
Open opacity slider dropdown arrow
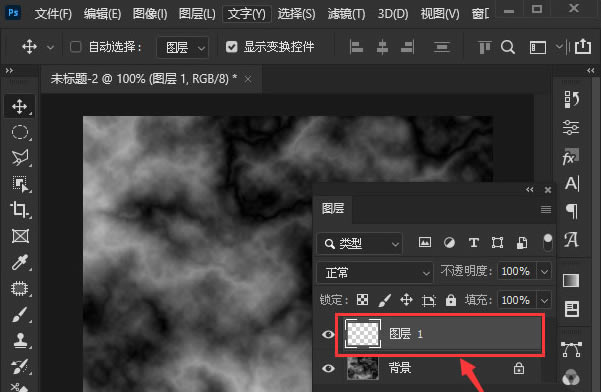coord(544,272)
